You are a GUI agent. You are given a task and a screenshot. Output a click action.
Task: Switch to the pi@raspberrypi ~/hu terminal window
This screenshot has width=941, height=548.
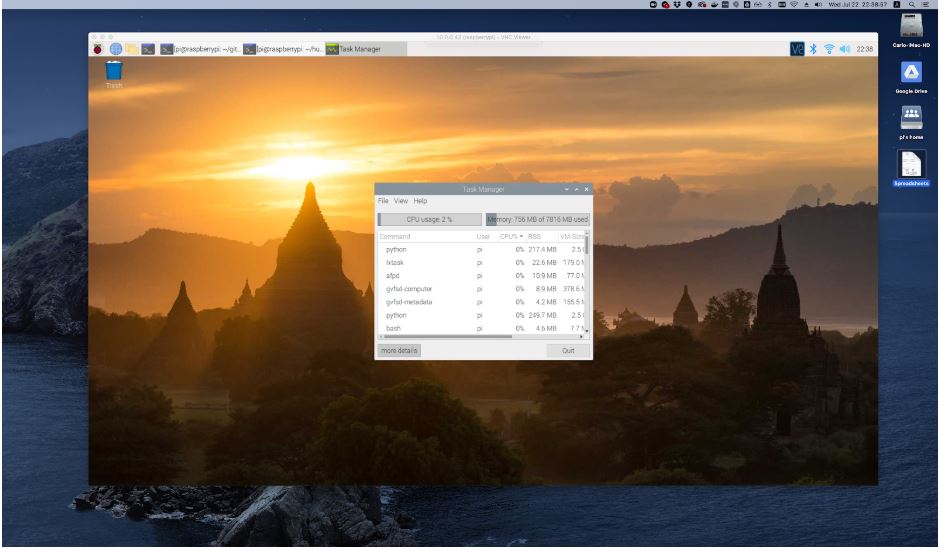tap(283, 49)
